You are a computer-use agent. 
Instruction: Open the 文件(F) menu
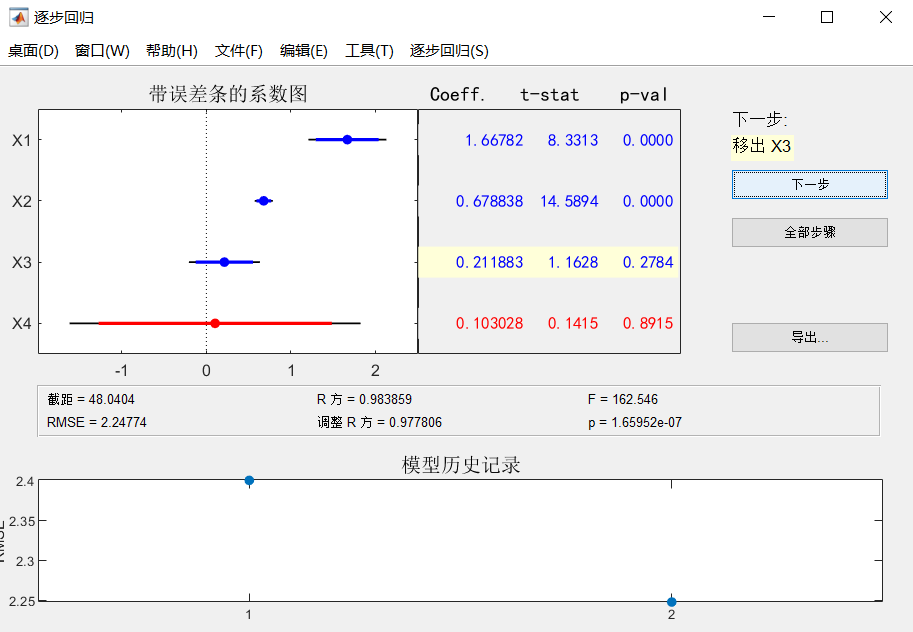pos(239,51)
